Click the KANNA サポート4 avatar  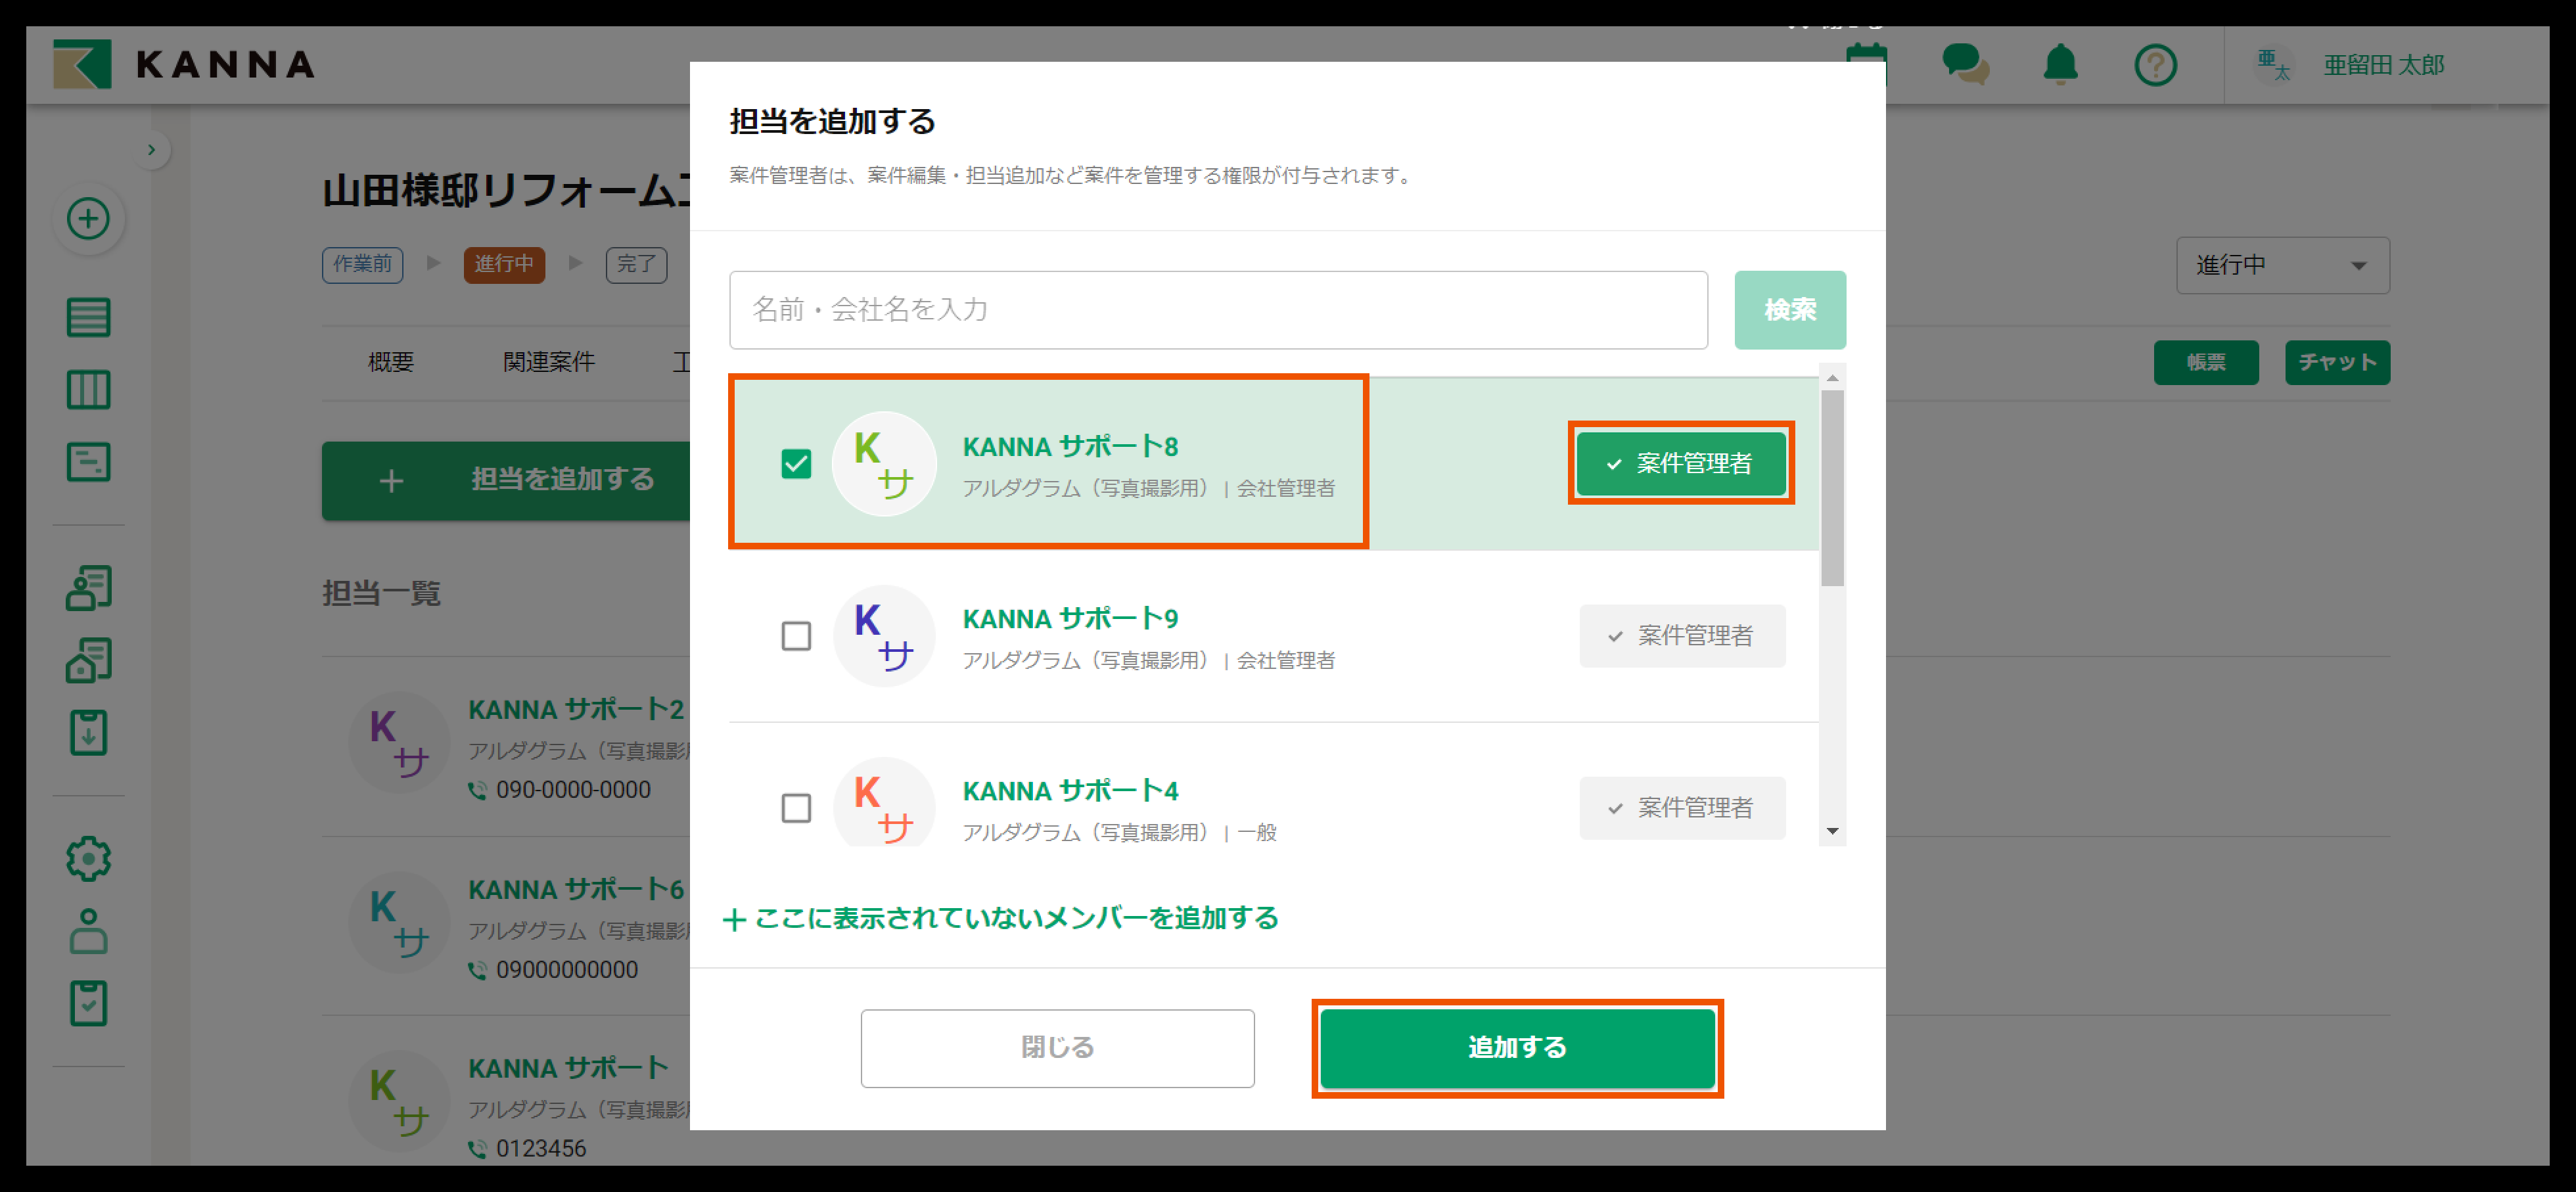tap(884, 802)
